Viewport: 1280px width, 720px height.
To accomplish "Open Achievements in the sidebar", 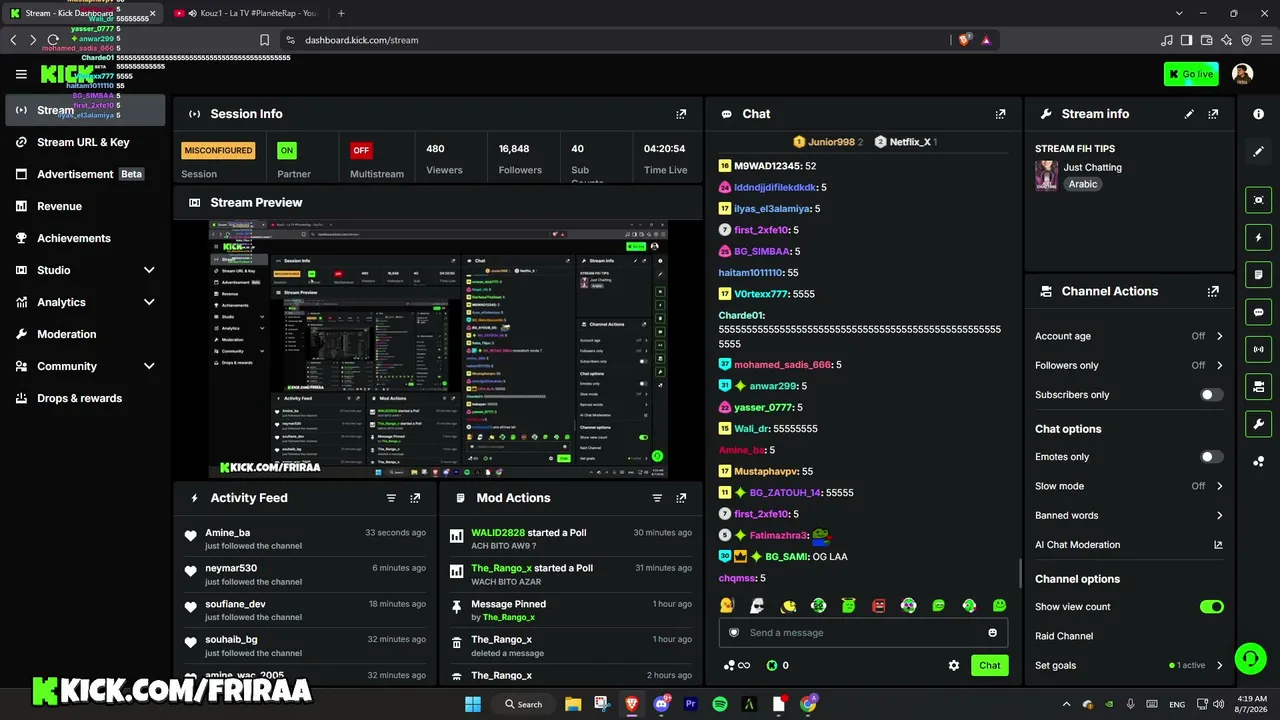I will click(x=85, y=238).
